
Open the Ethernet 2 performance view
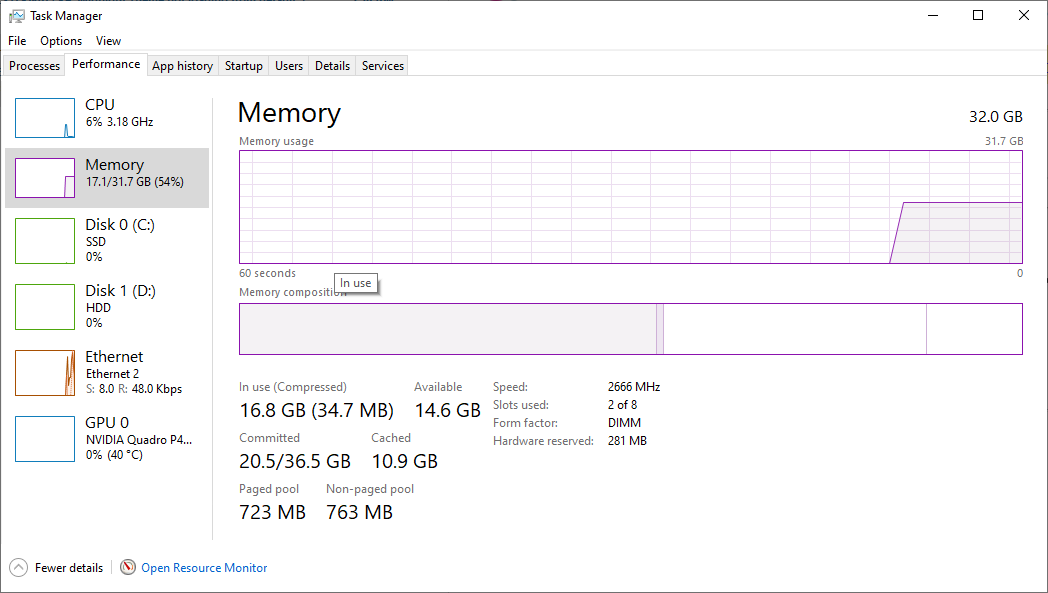coord(105,373)
